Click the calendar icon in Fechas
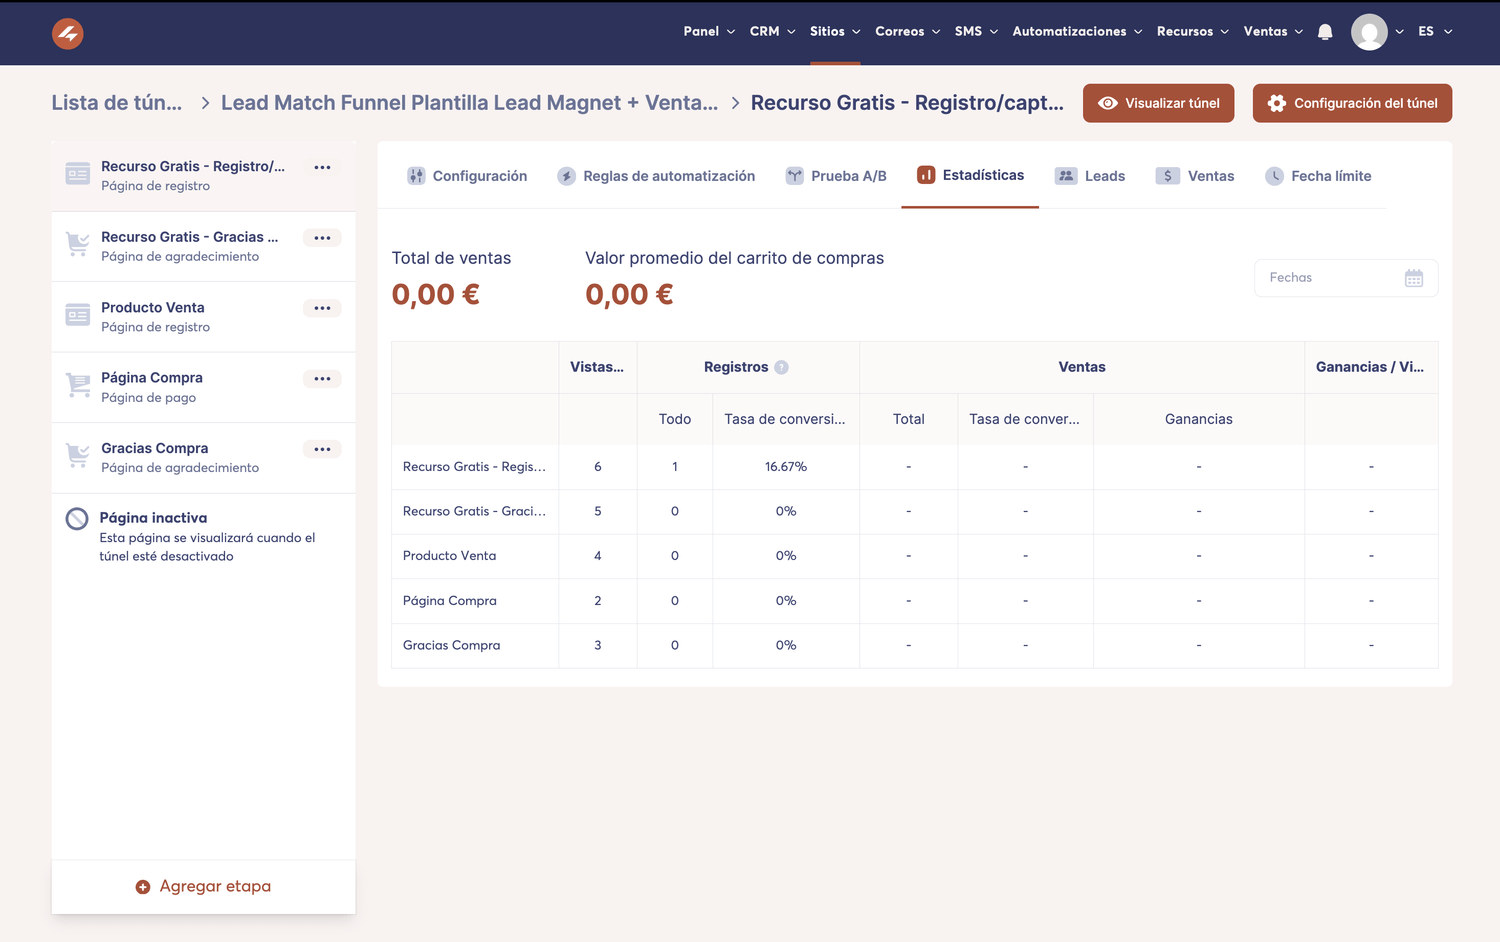This screenshot has width=1500, height=942. [1414, 278]
